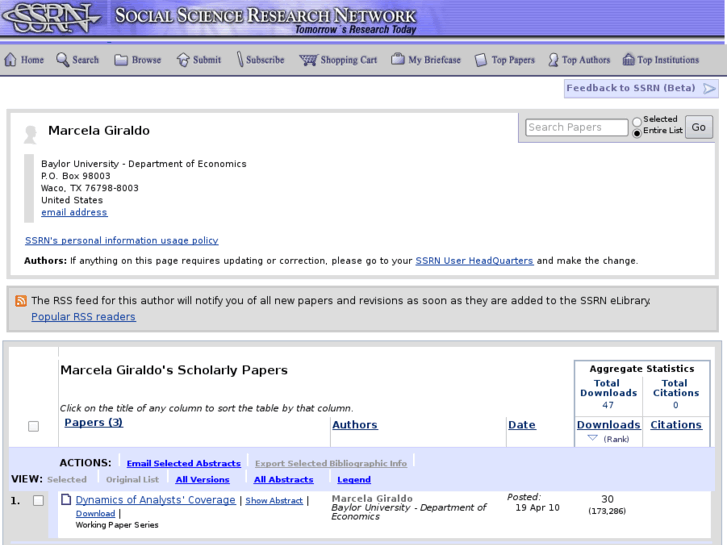Viewport: 727px width, 545px height.
Task: Click Download link for paper 1
Action: pyautogui.click(x=96, y=513)
